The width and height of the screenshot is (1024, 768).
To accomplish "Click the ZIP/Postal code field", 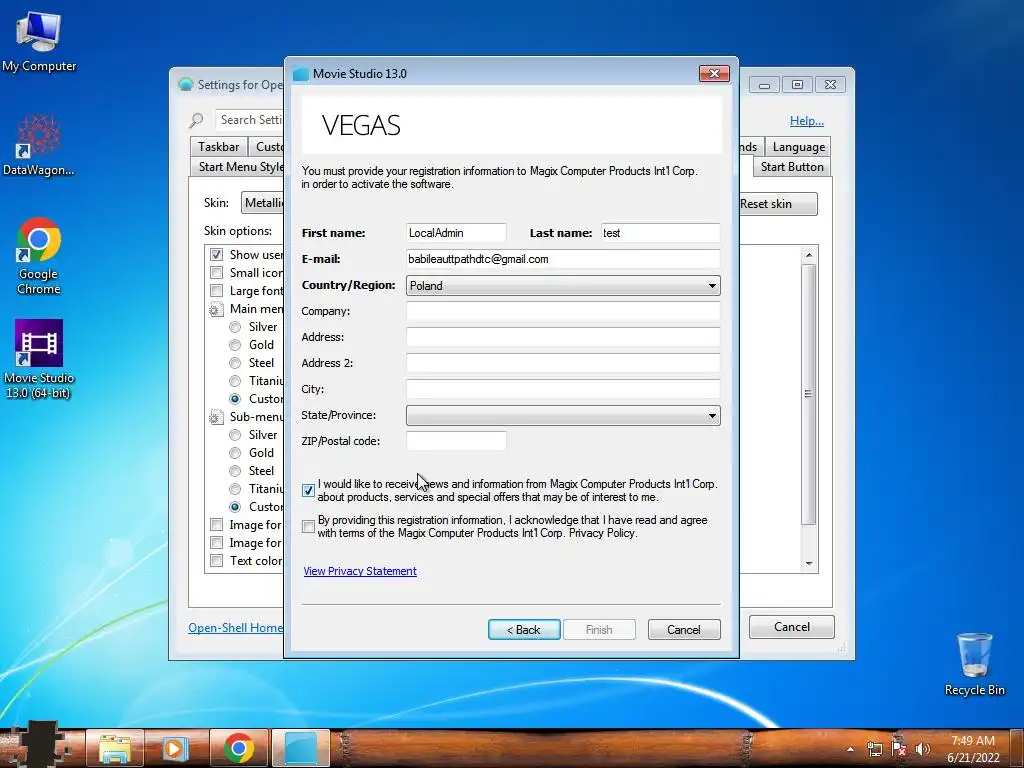I will tap(456, 441).
